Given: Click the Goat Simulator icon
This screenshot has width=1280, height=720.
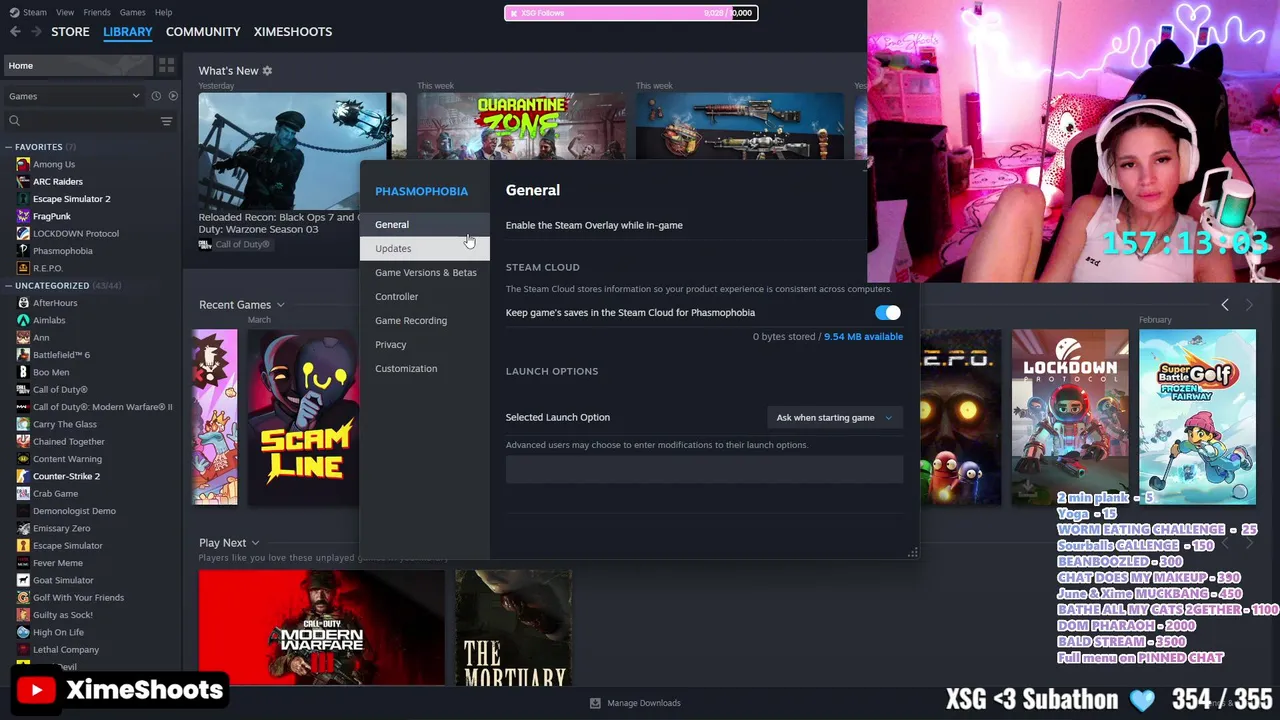Looking at the screenshot, I should (x=23, y=580).
